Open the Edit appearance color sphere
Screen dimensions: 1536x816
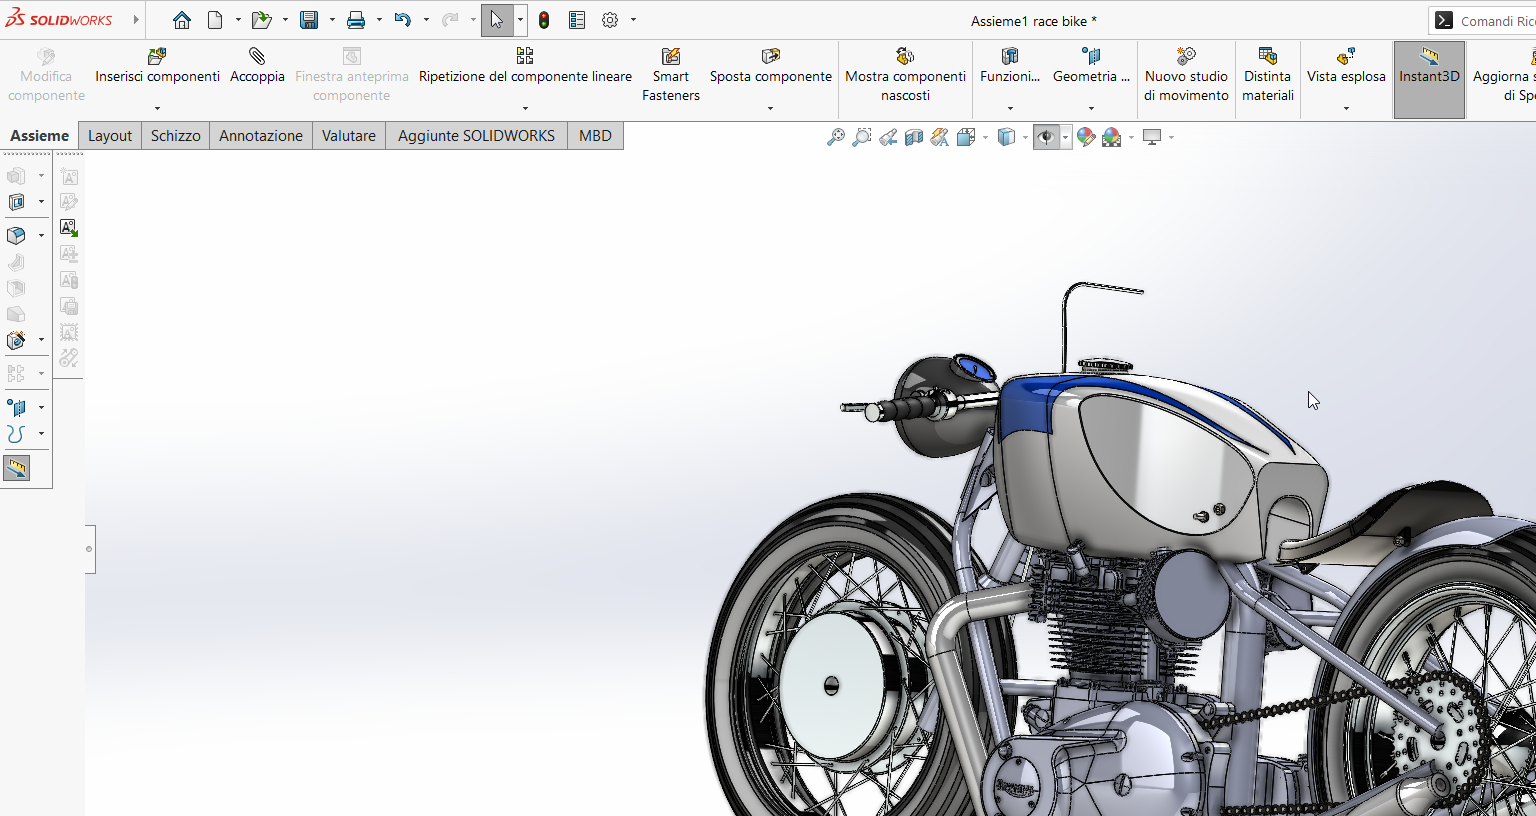1086,138
